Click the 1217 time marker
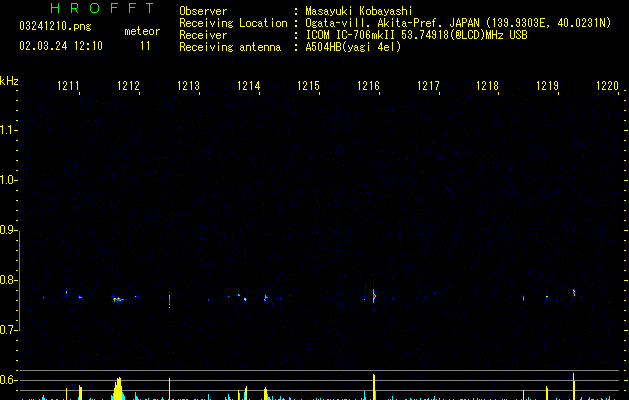629x400 pixels. tap(428, 86)
